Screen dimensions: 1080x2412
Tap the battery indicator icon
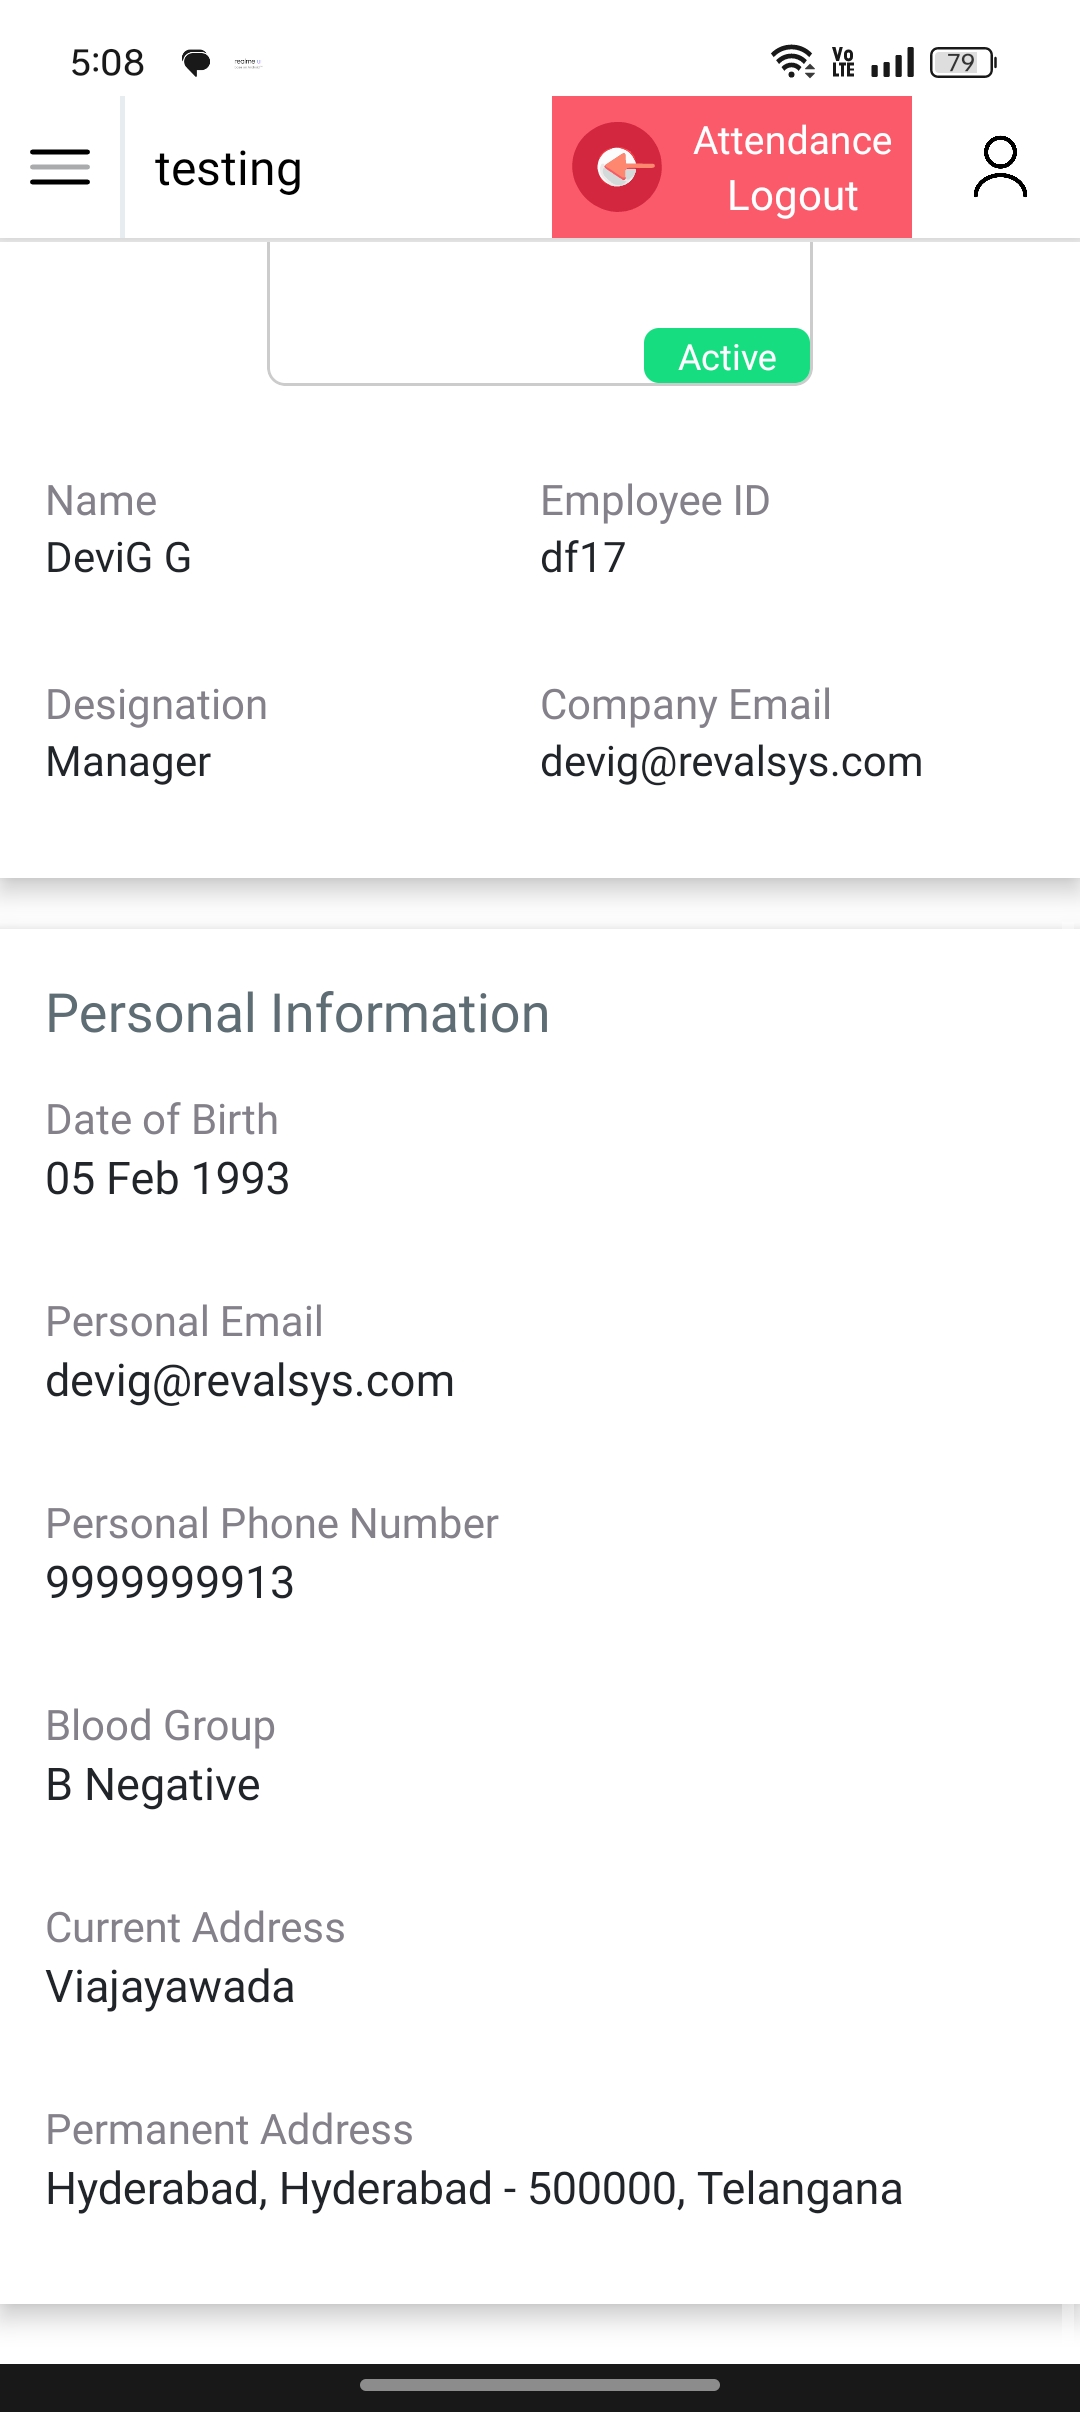coord(963,62)
